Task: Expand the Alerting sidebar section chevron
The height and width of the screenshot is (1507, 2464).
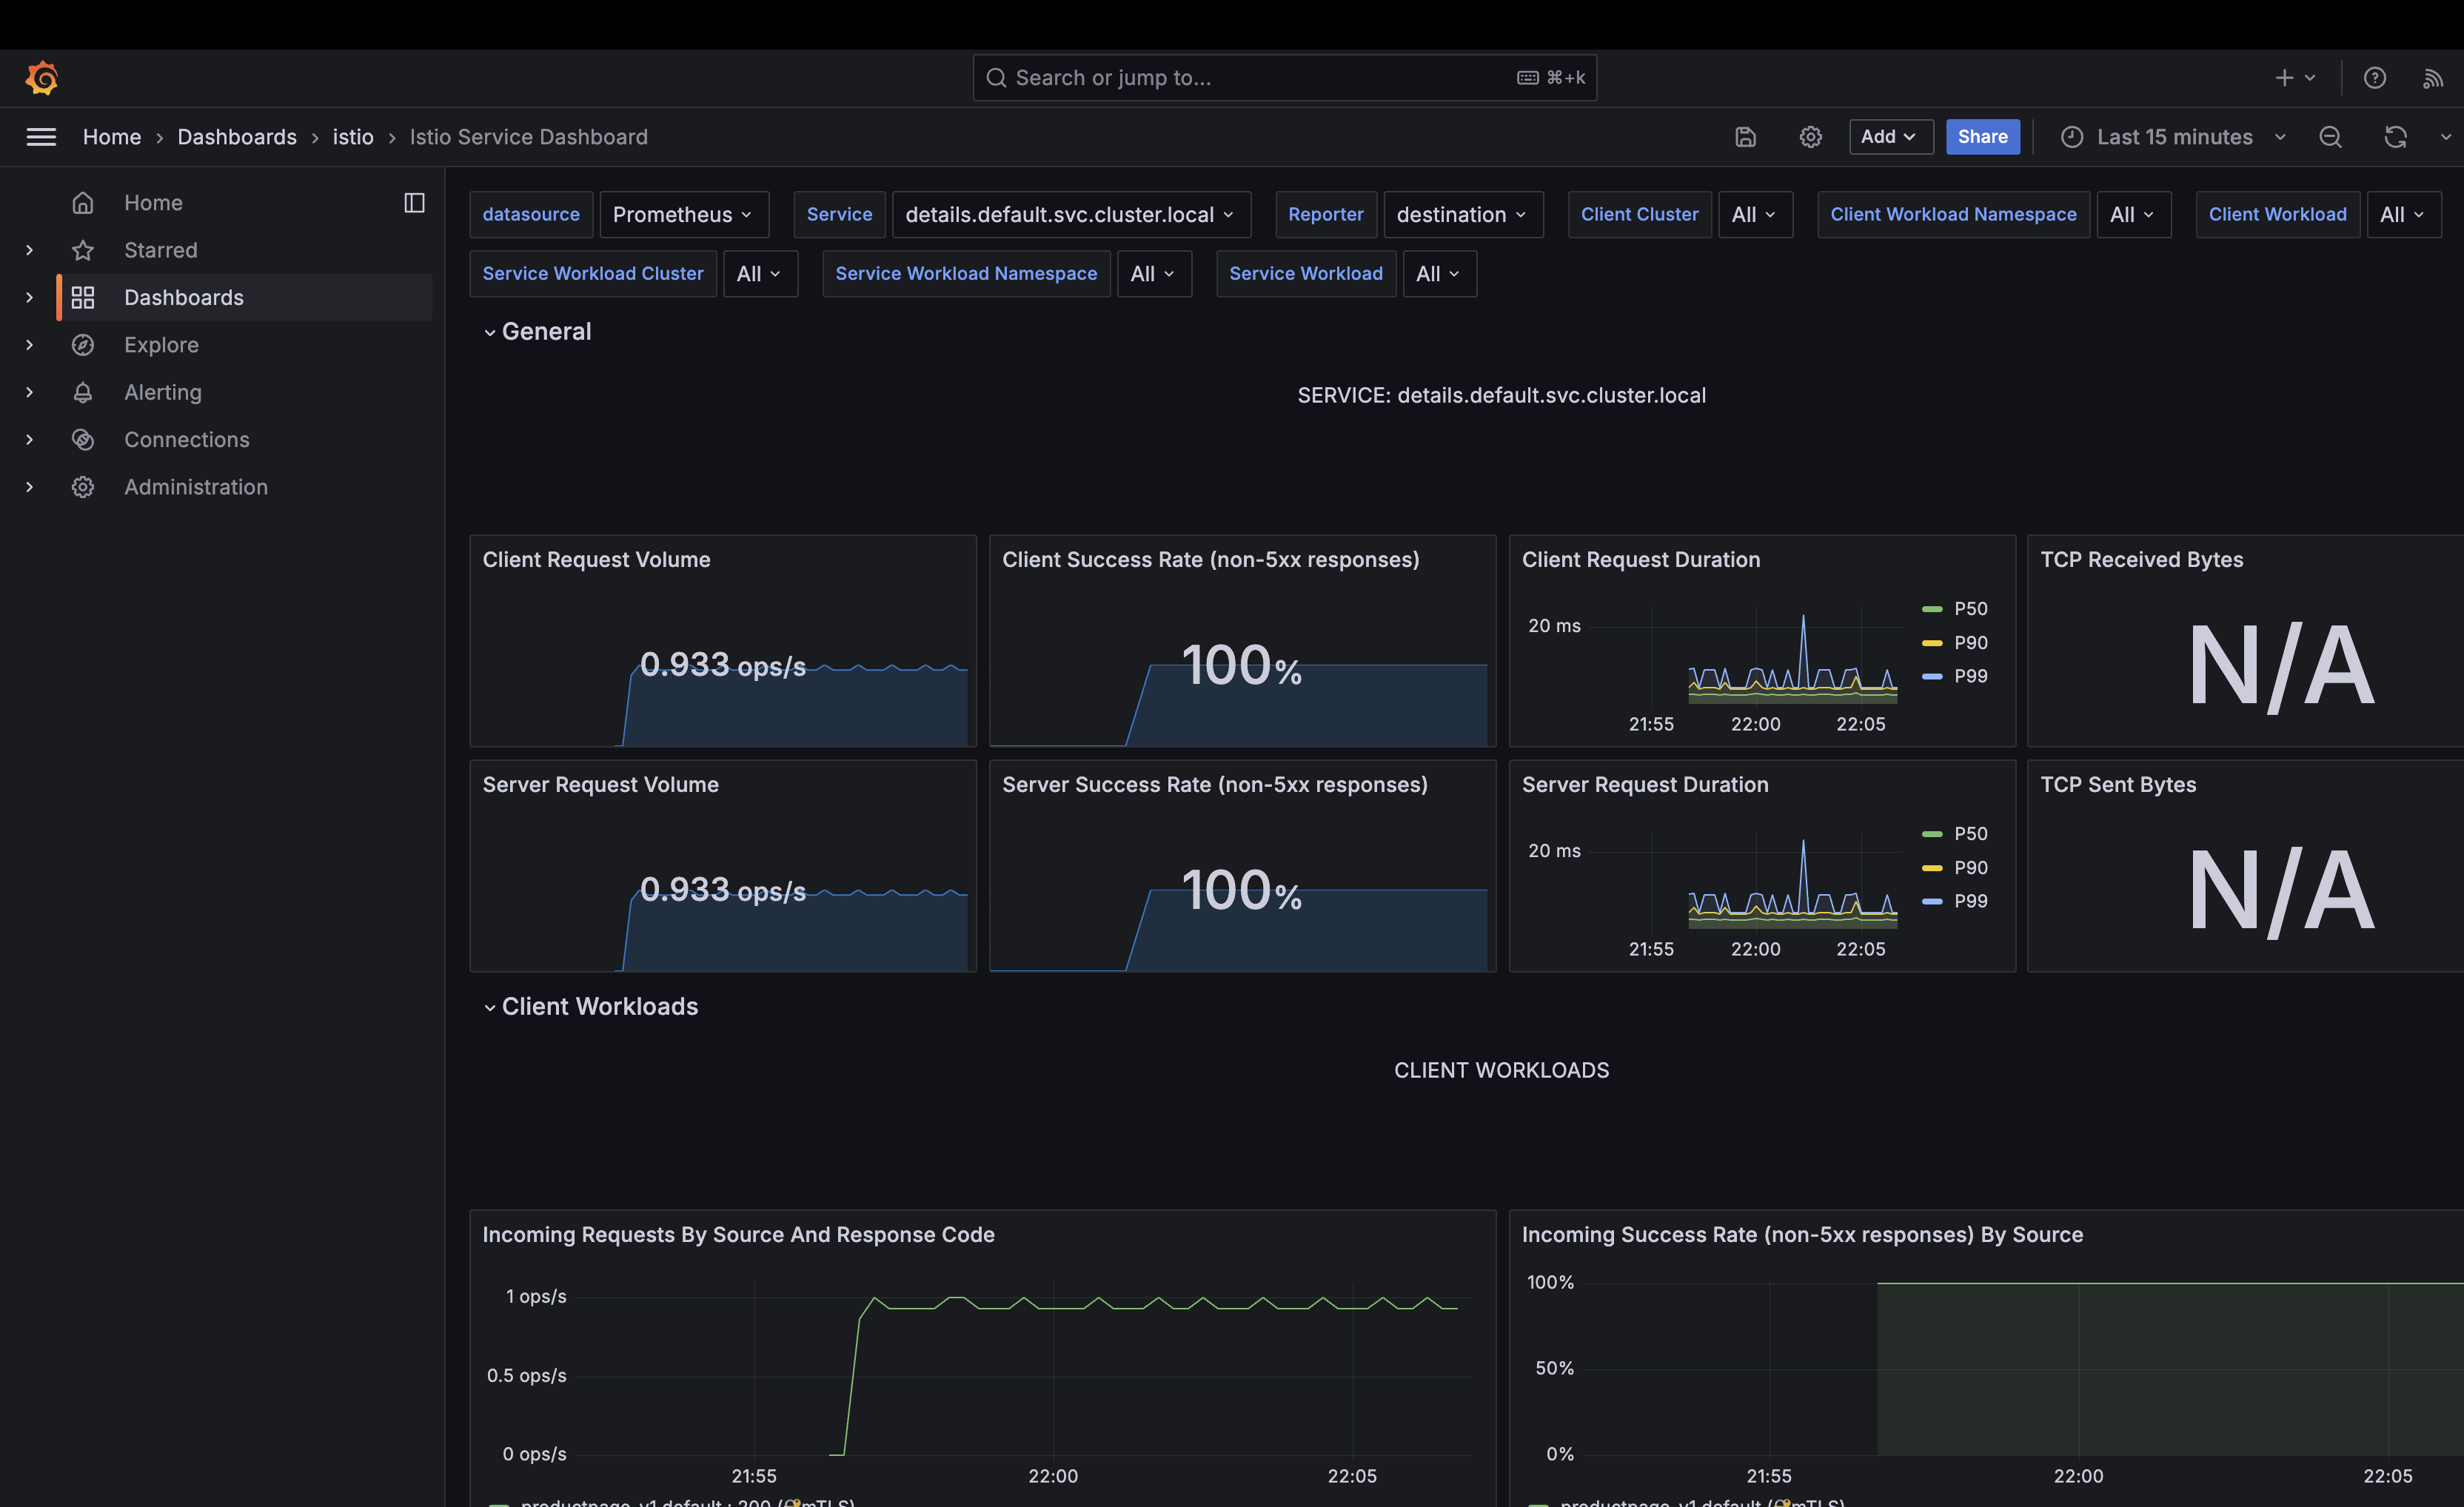Action: [29, 392]
